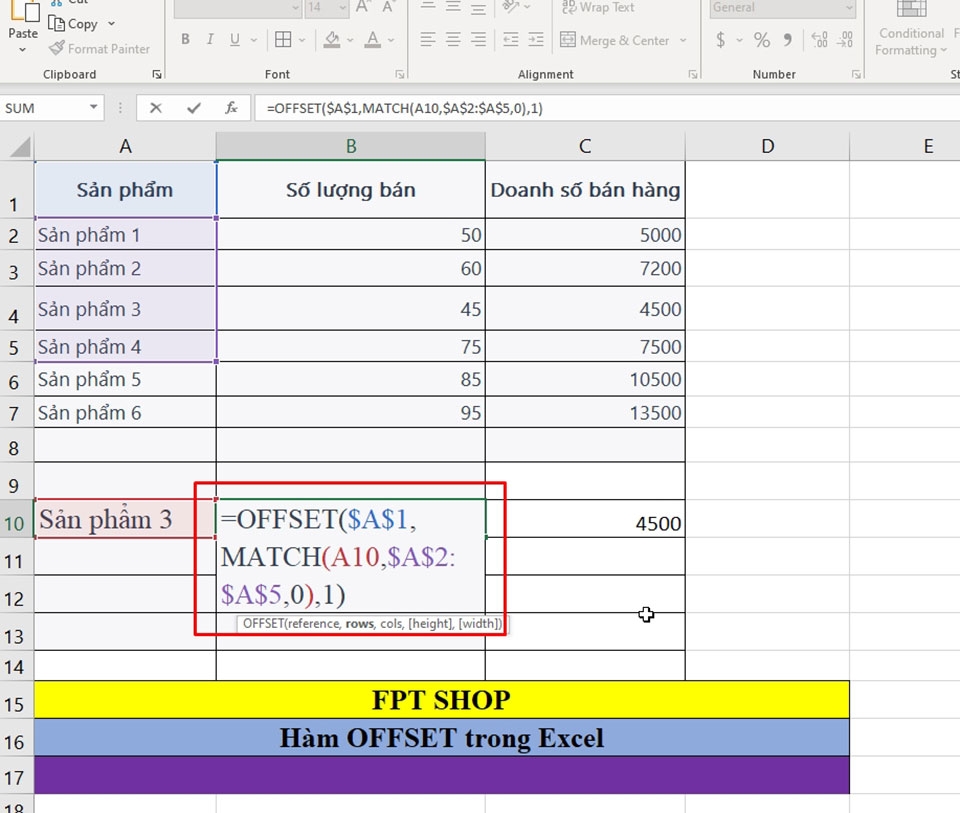This screenshot has height=813, width=960.
Task: Click cell C10 showing 4500
Action: tap(585, 519)
